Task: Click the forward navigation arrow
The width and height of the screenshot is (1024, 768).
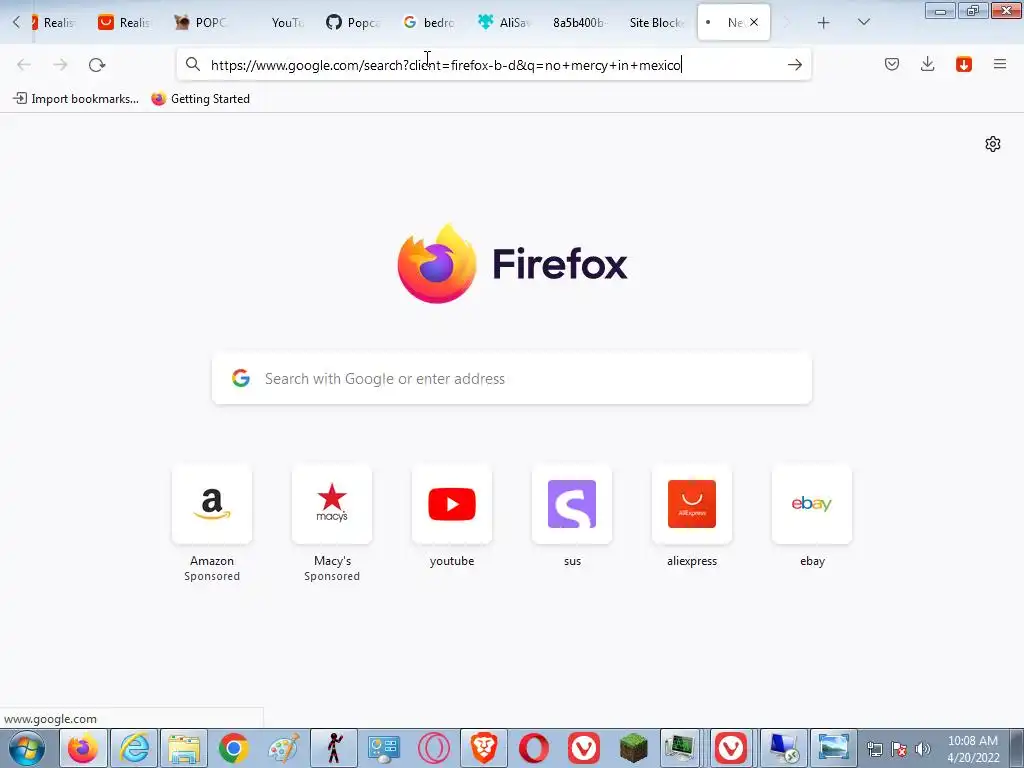Action: (x=60, y=64)
